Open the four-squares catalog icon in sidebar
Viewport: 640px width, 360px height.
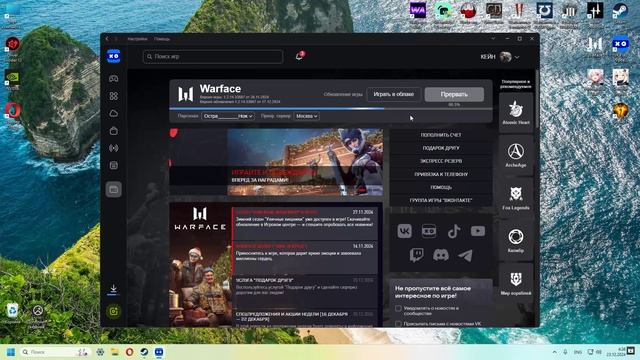(113, 96)
